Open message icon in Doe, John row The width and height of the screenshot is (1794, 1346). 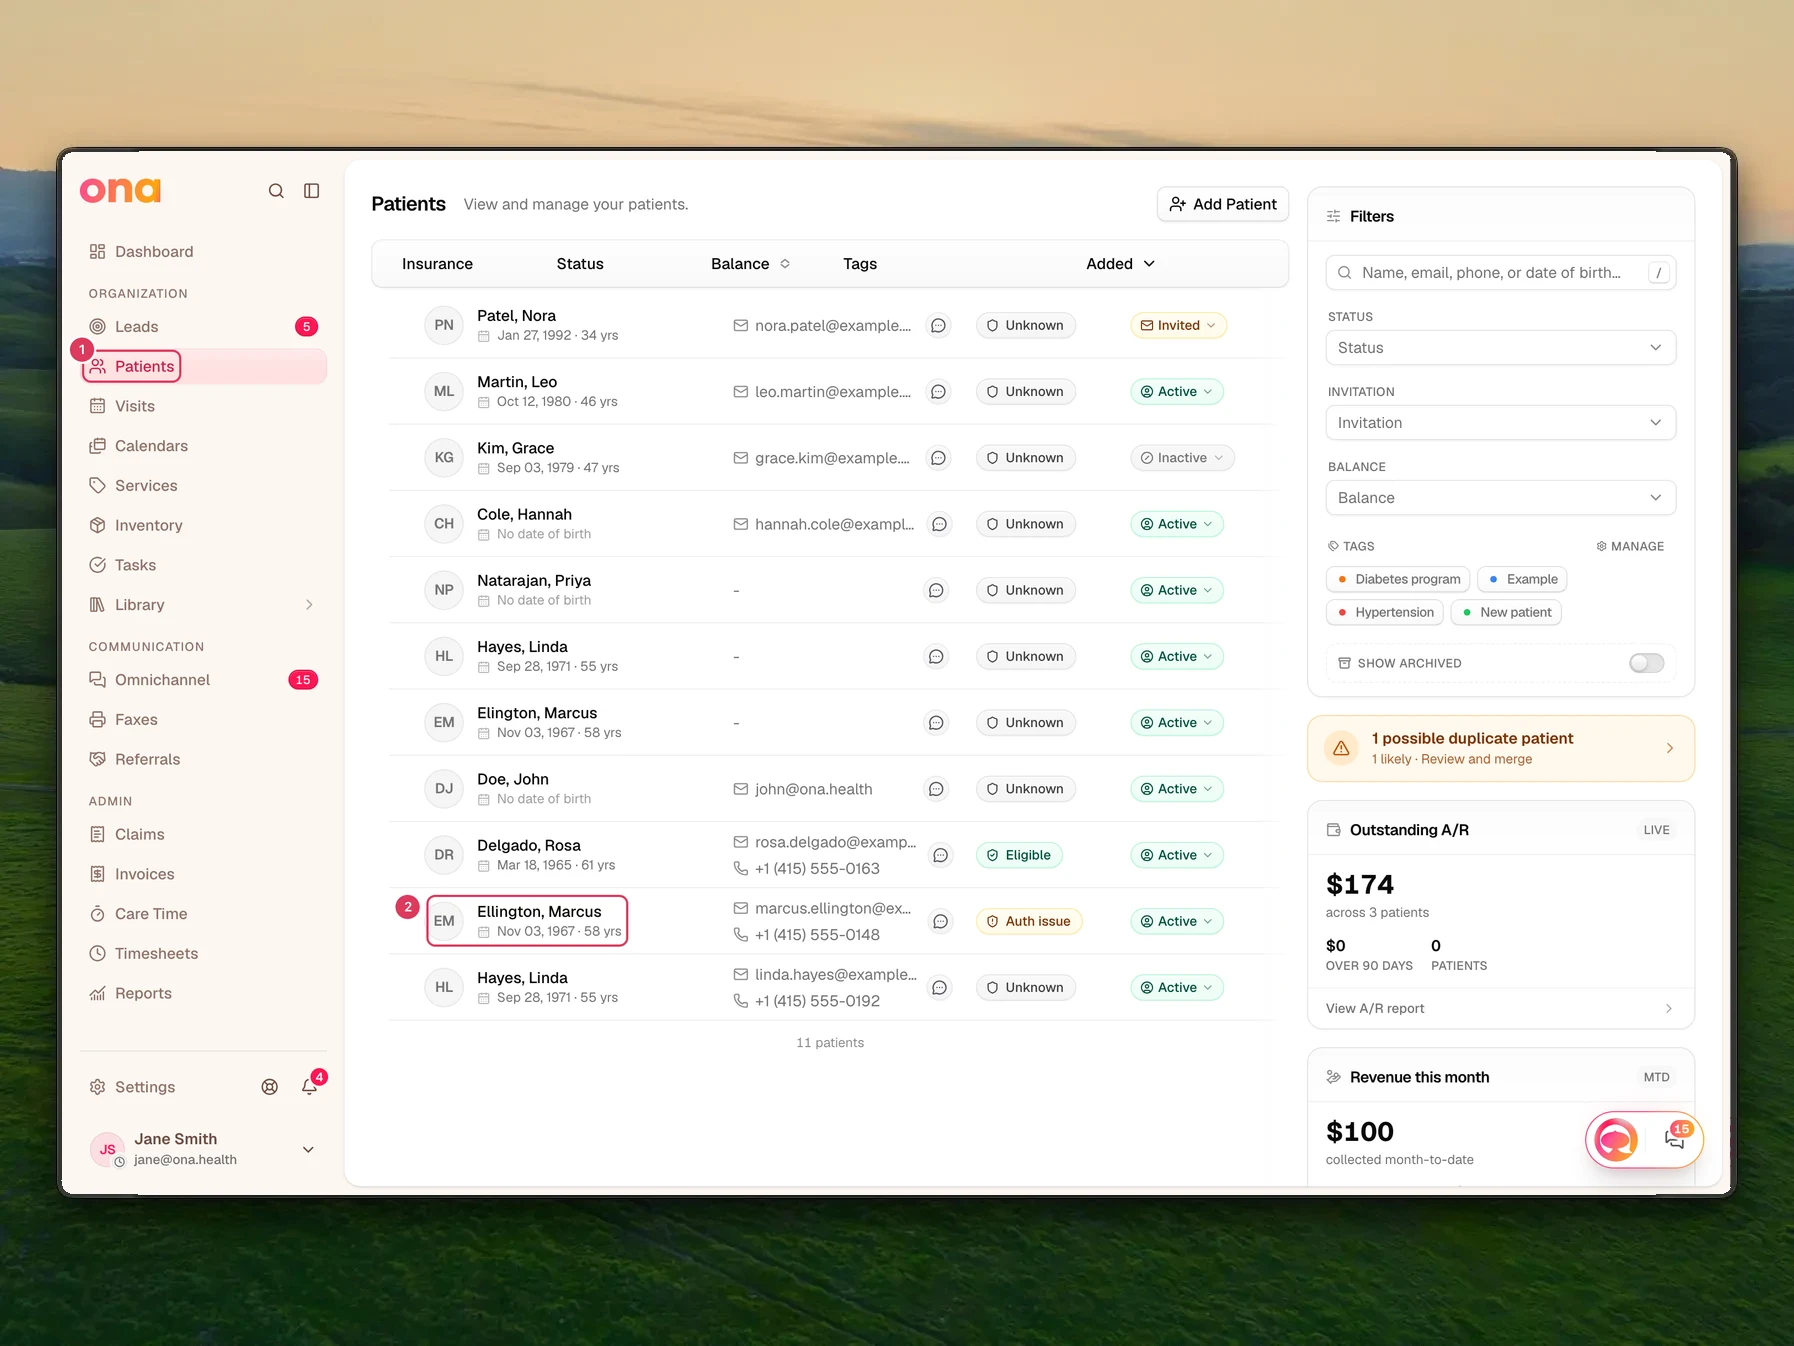point(936,789)
